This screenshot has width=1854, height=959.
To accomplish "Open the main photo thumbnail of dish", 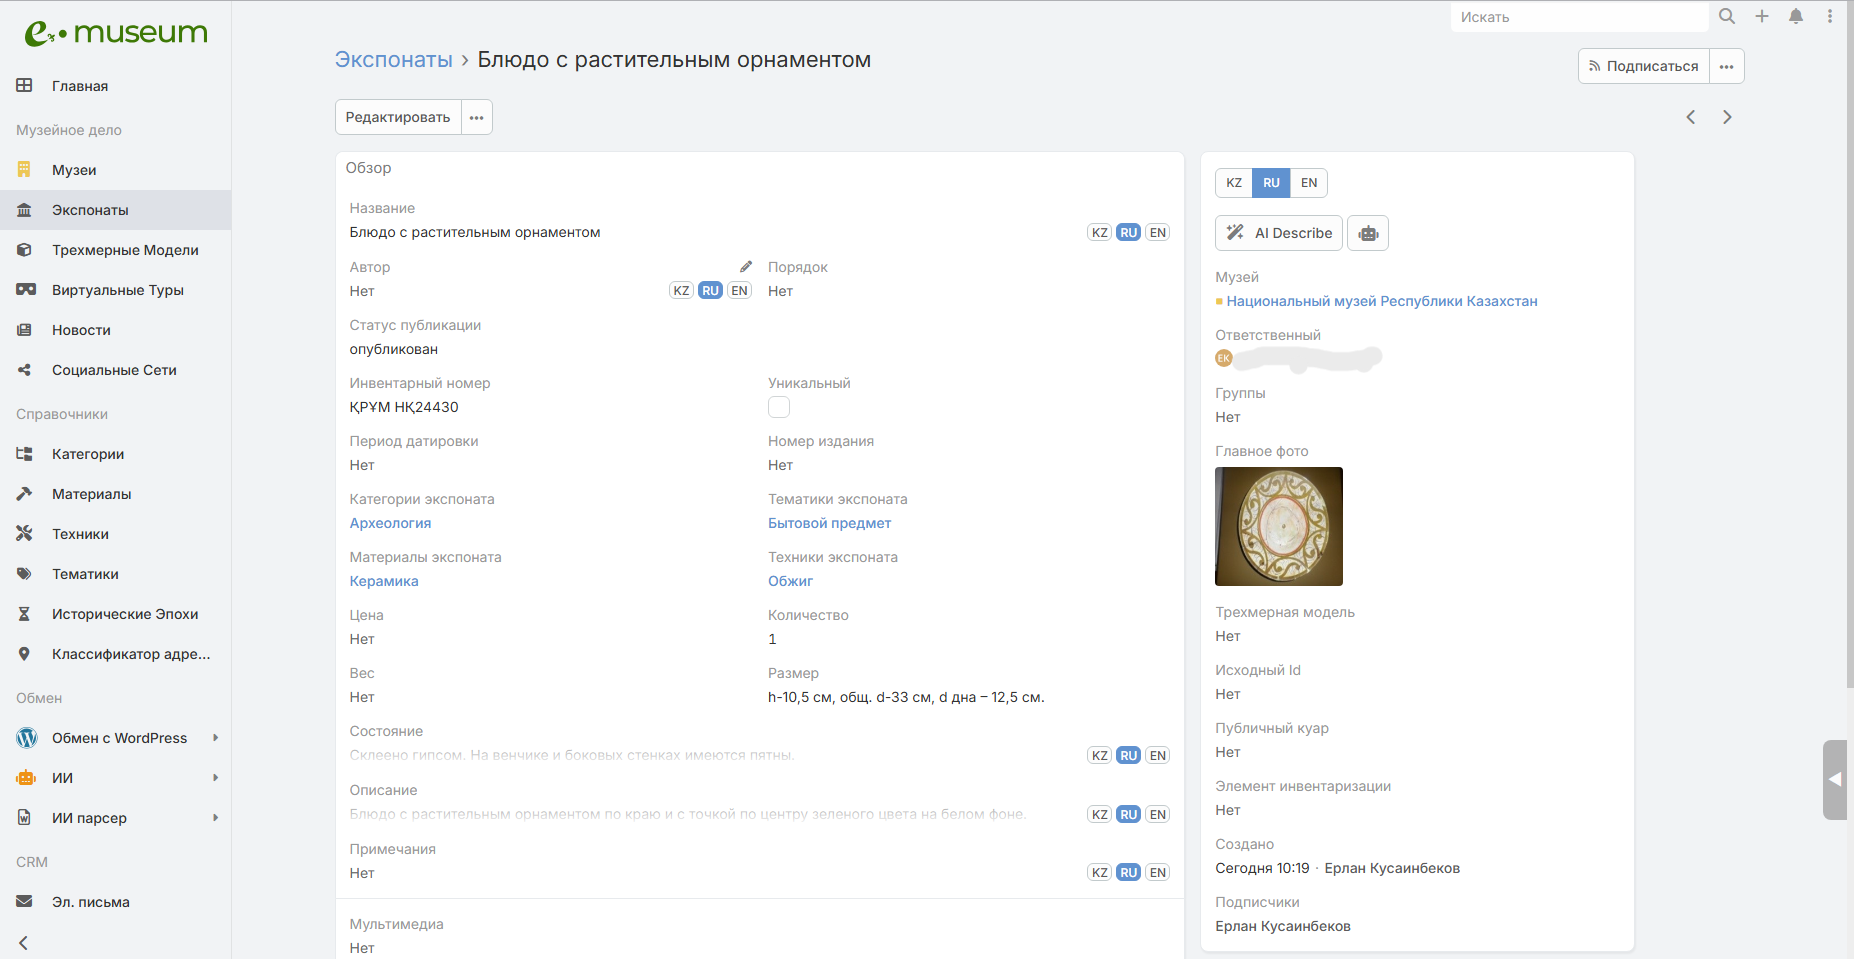I will click(1278, 526).
